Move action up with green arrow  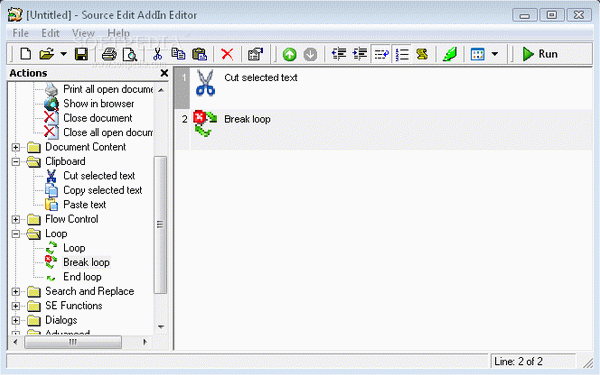(x=290, y=54)
